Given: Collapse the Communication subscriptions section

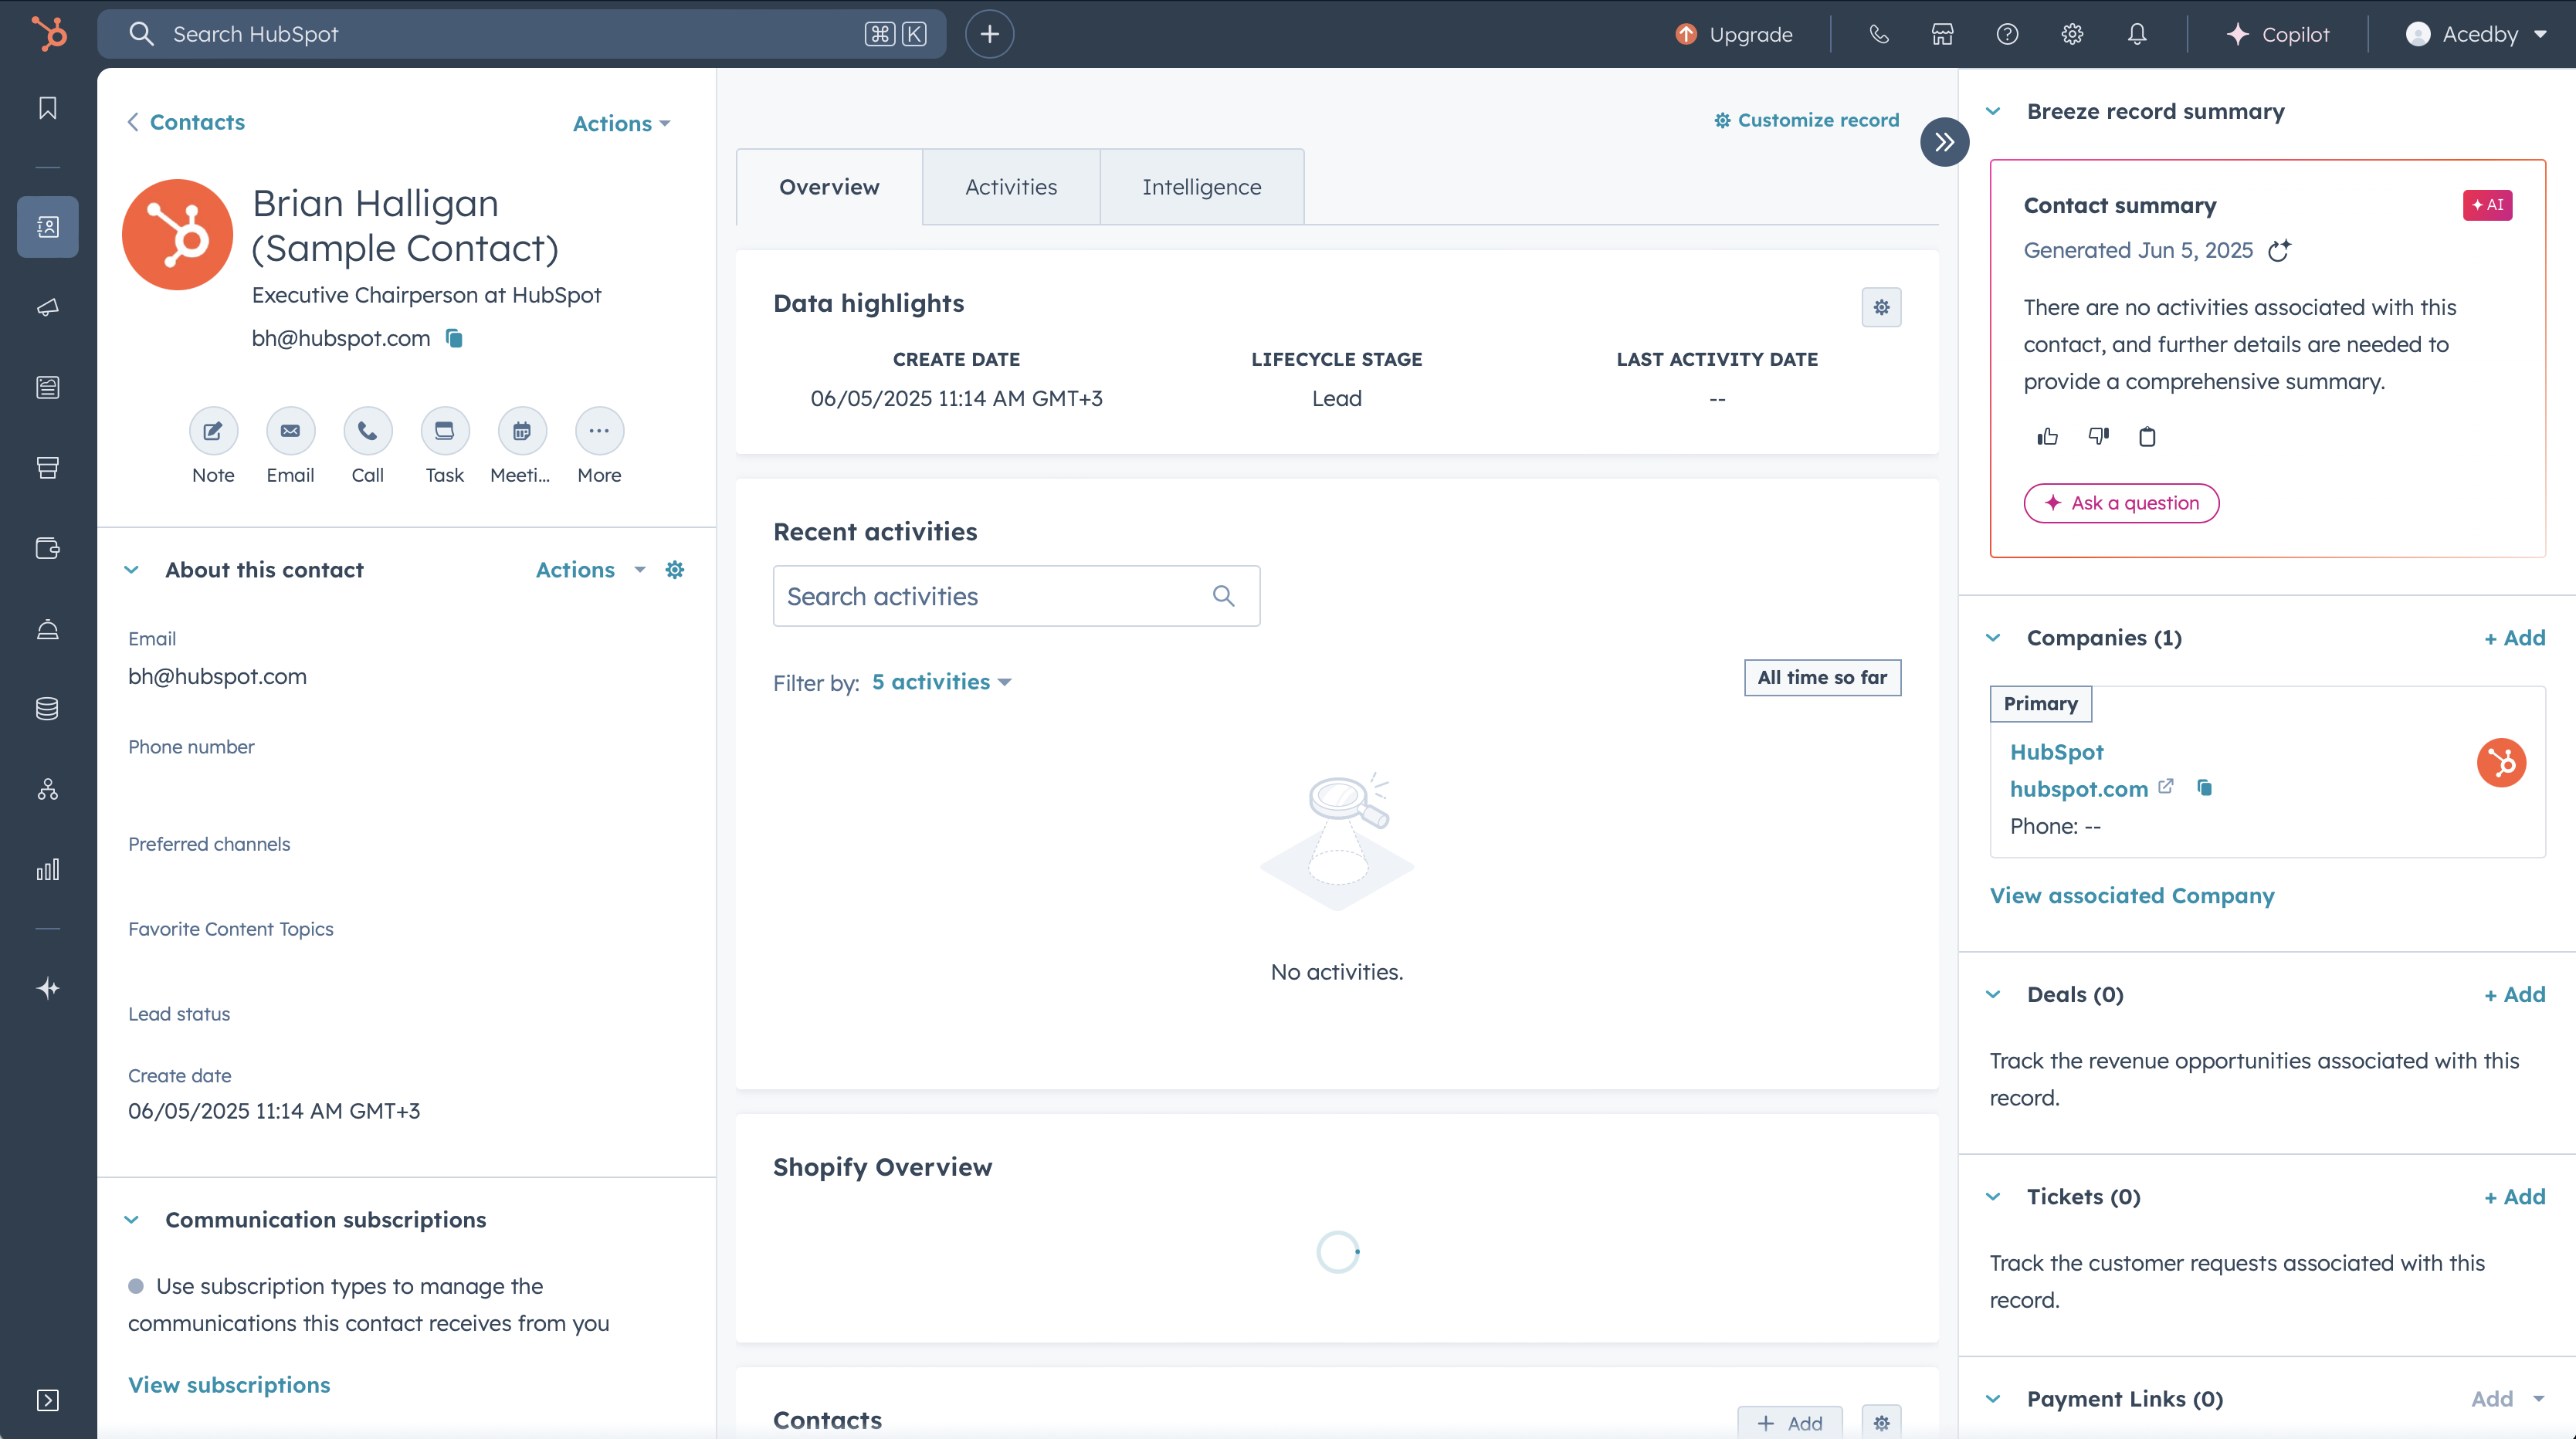Looking at the screenshot, I should (x=131, y=1220).
